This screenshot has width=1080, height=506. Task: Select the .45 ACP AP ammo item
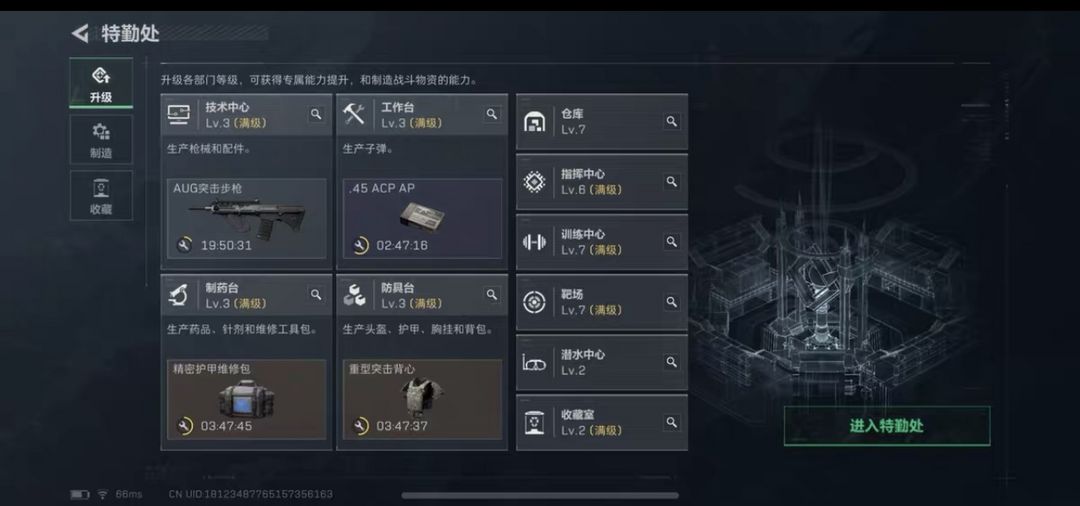[422, 219]
